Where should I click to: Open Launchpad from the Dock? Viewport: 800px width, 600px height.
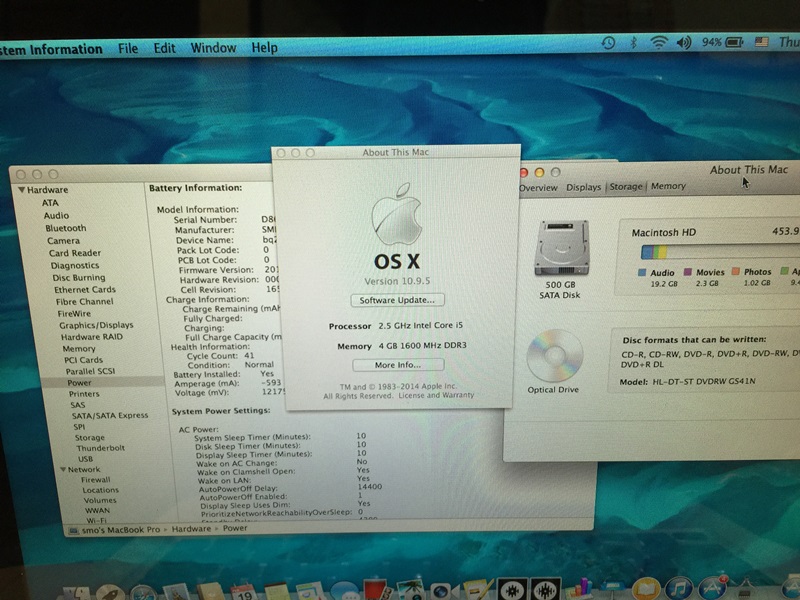109,593
